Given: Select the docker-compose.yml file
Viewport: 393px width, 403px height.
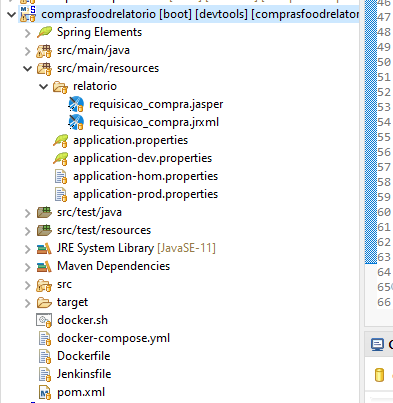Looking at the screenshot, I should coord(113,338).
